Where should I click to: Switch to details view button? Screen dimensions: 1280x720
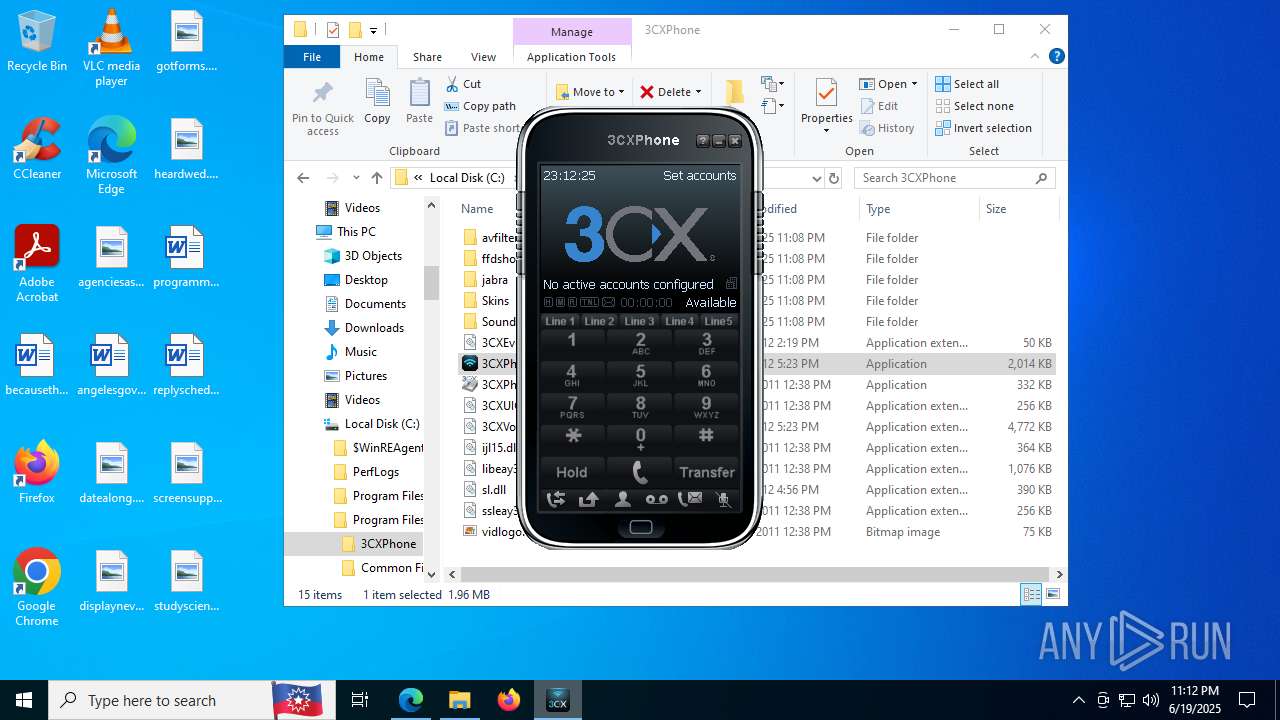point(1031,594)
